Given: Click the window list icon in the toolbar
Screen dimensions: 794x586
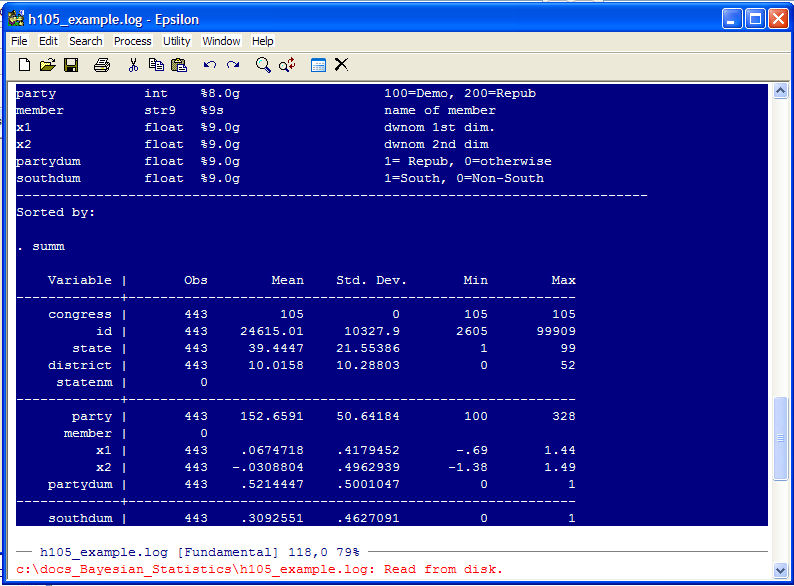Looking at the screenshot, I should click(x=318, y=65).
